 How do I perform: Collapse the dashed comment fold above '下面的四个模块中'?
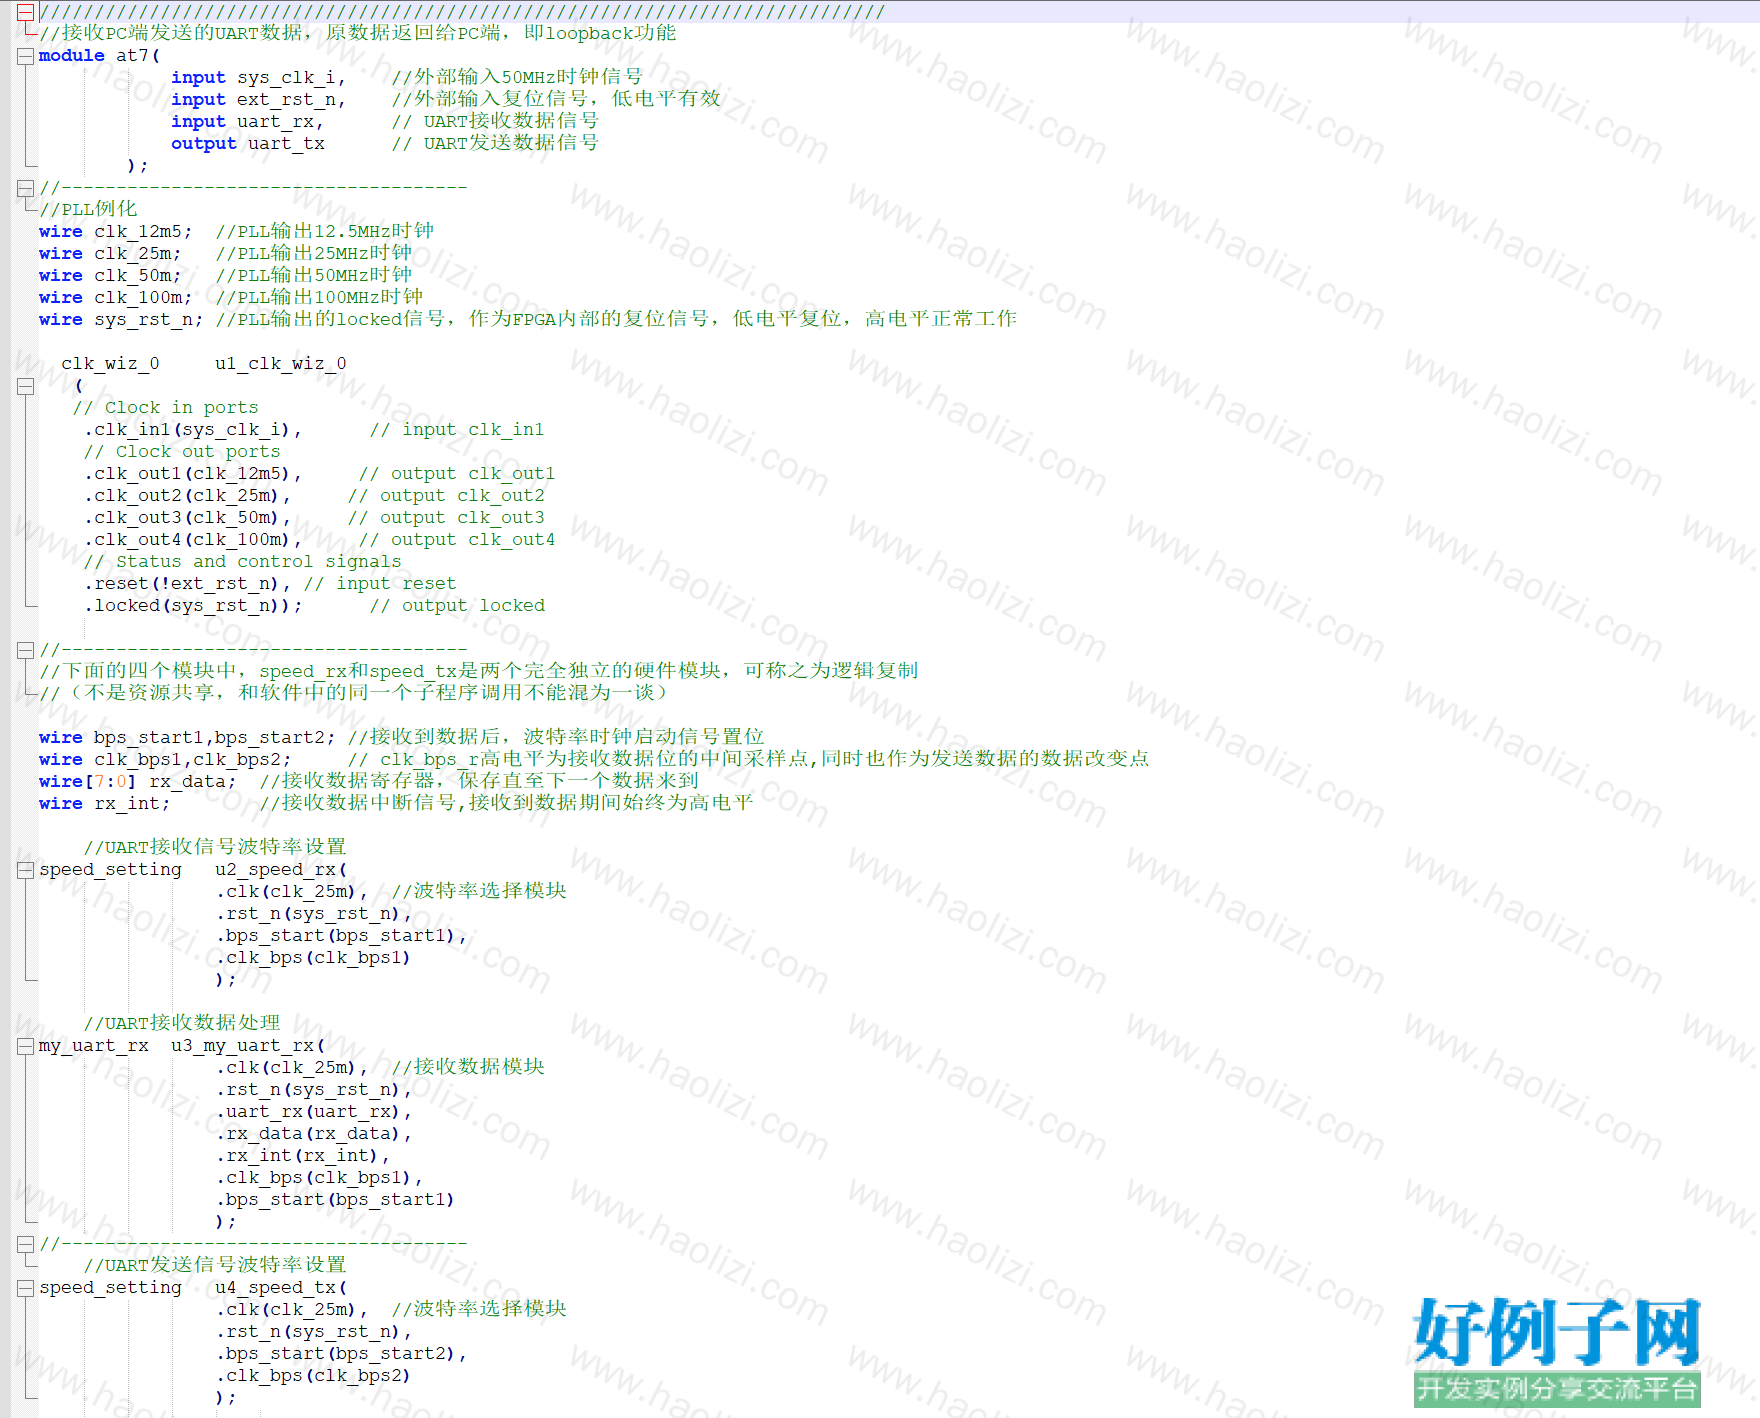[x=26, y=650]
